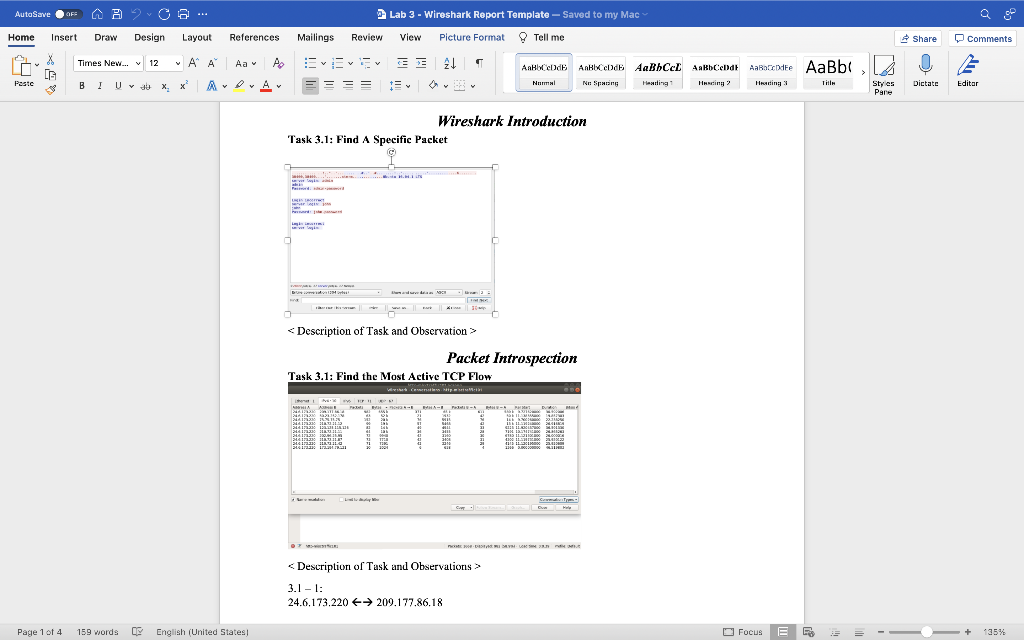Open the Styles Pane
1024x640 pixels.
[x=884, y=71]
